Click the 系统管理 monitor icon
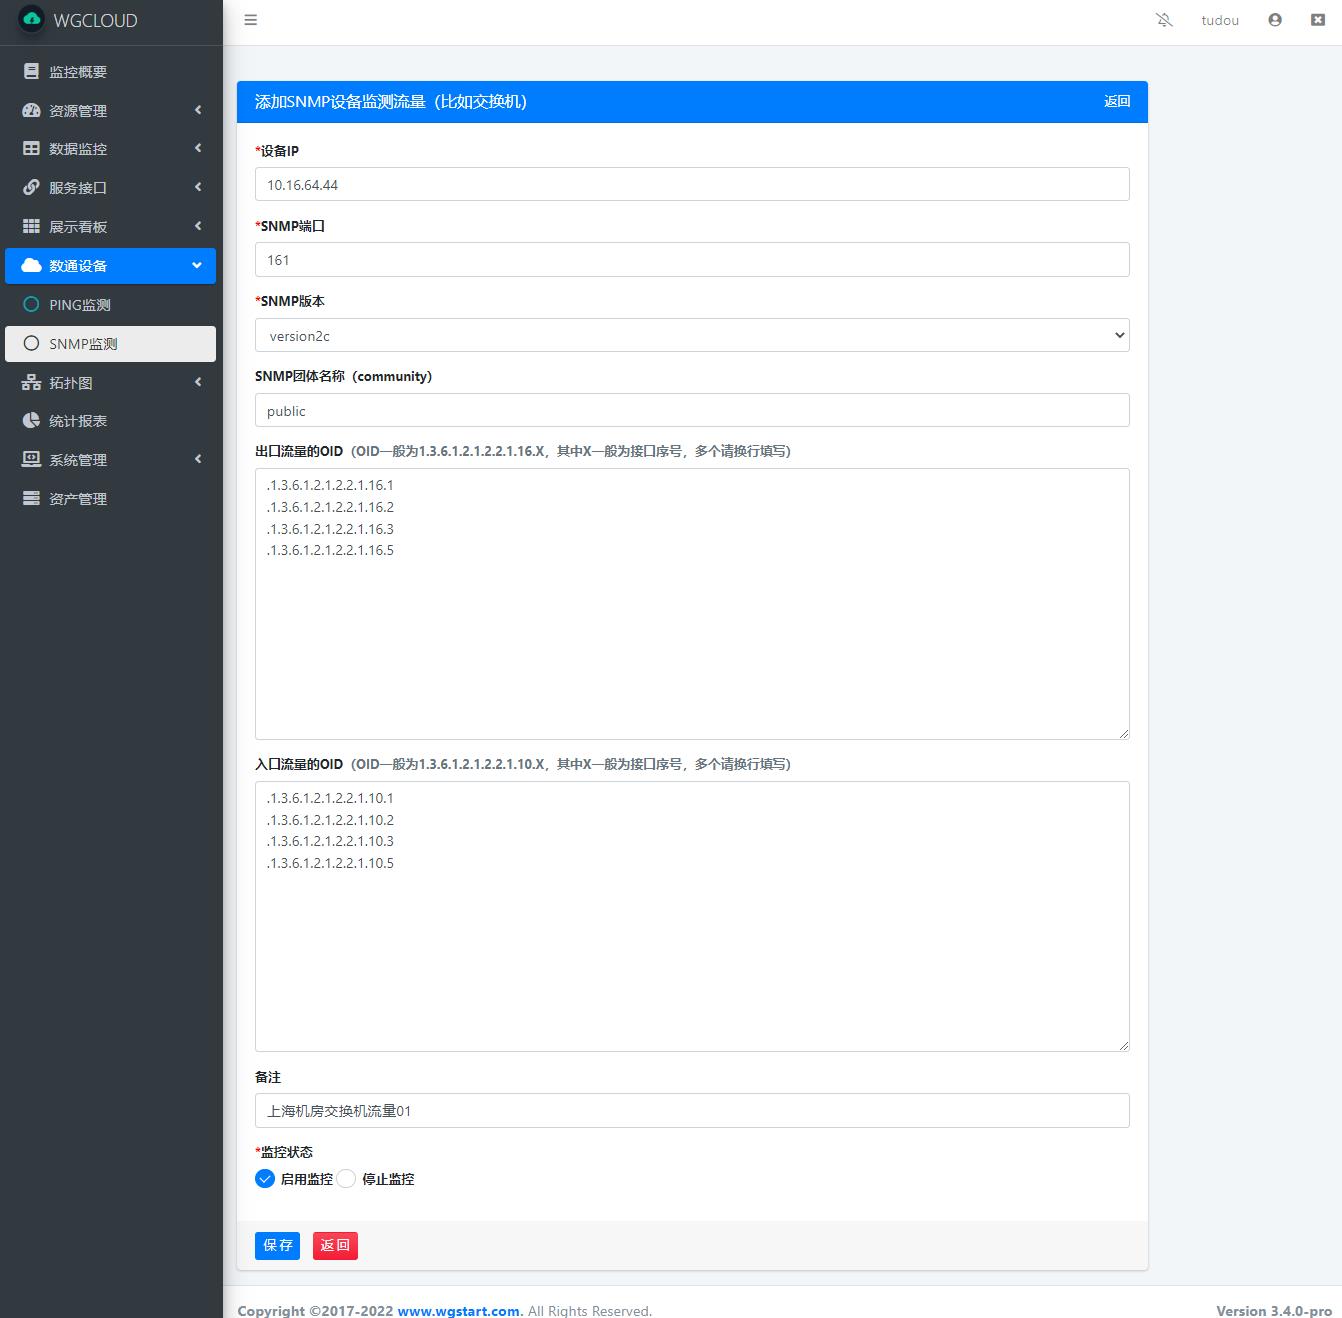The width and height of the screenshot is (1342, 1318). click(x=32, y=460)
